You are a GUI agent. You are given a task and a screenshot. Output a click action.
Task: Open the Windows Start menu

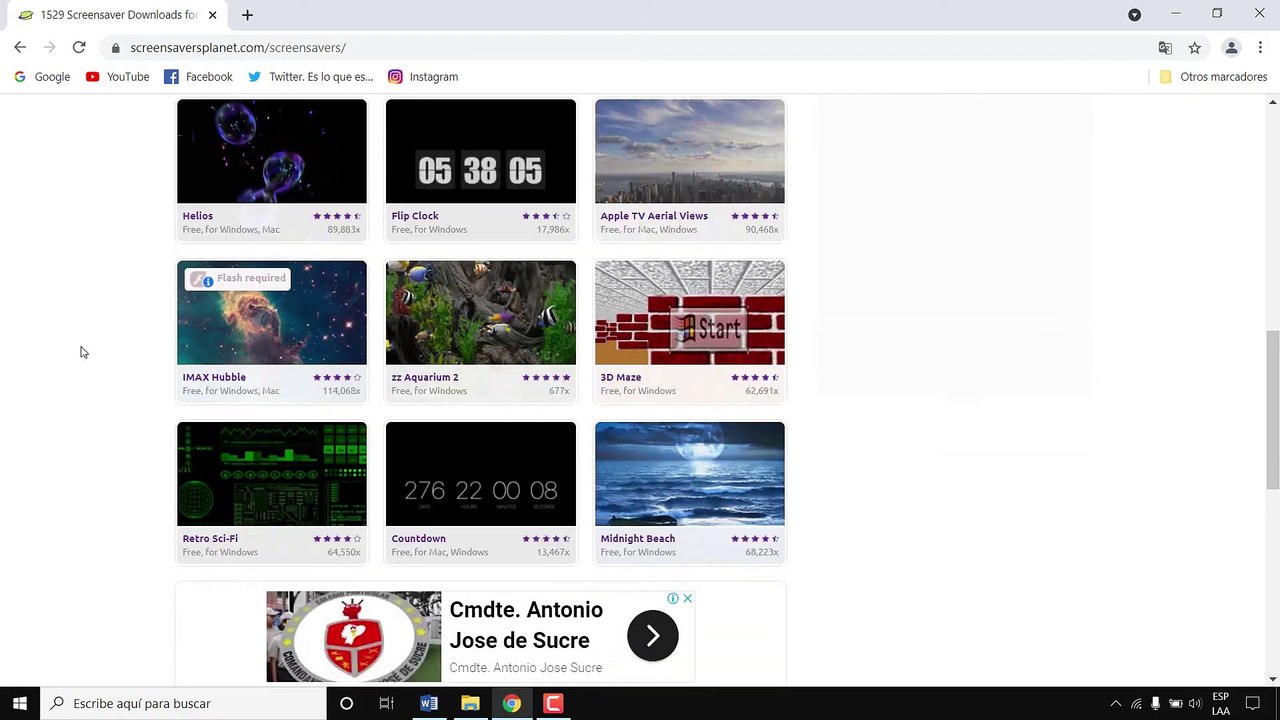[x=20, y=703]
